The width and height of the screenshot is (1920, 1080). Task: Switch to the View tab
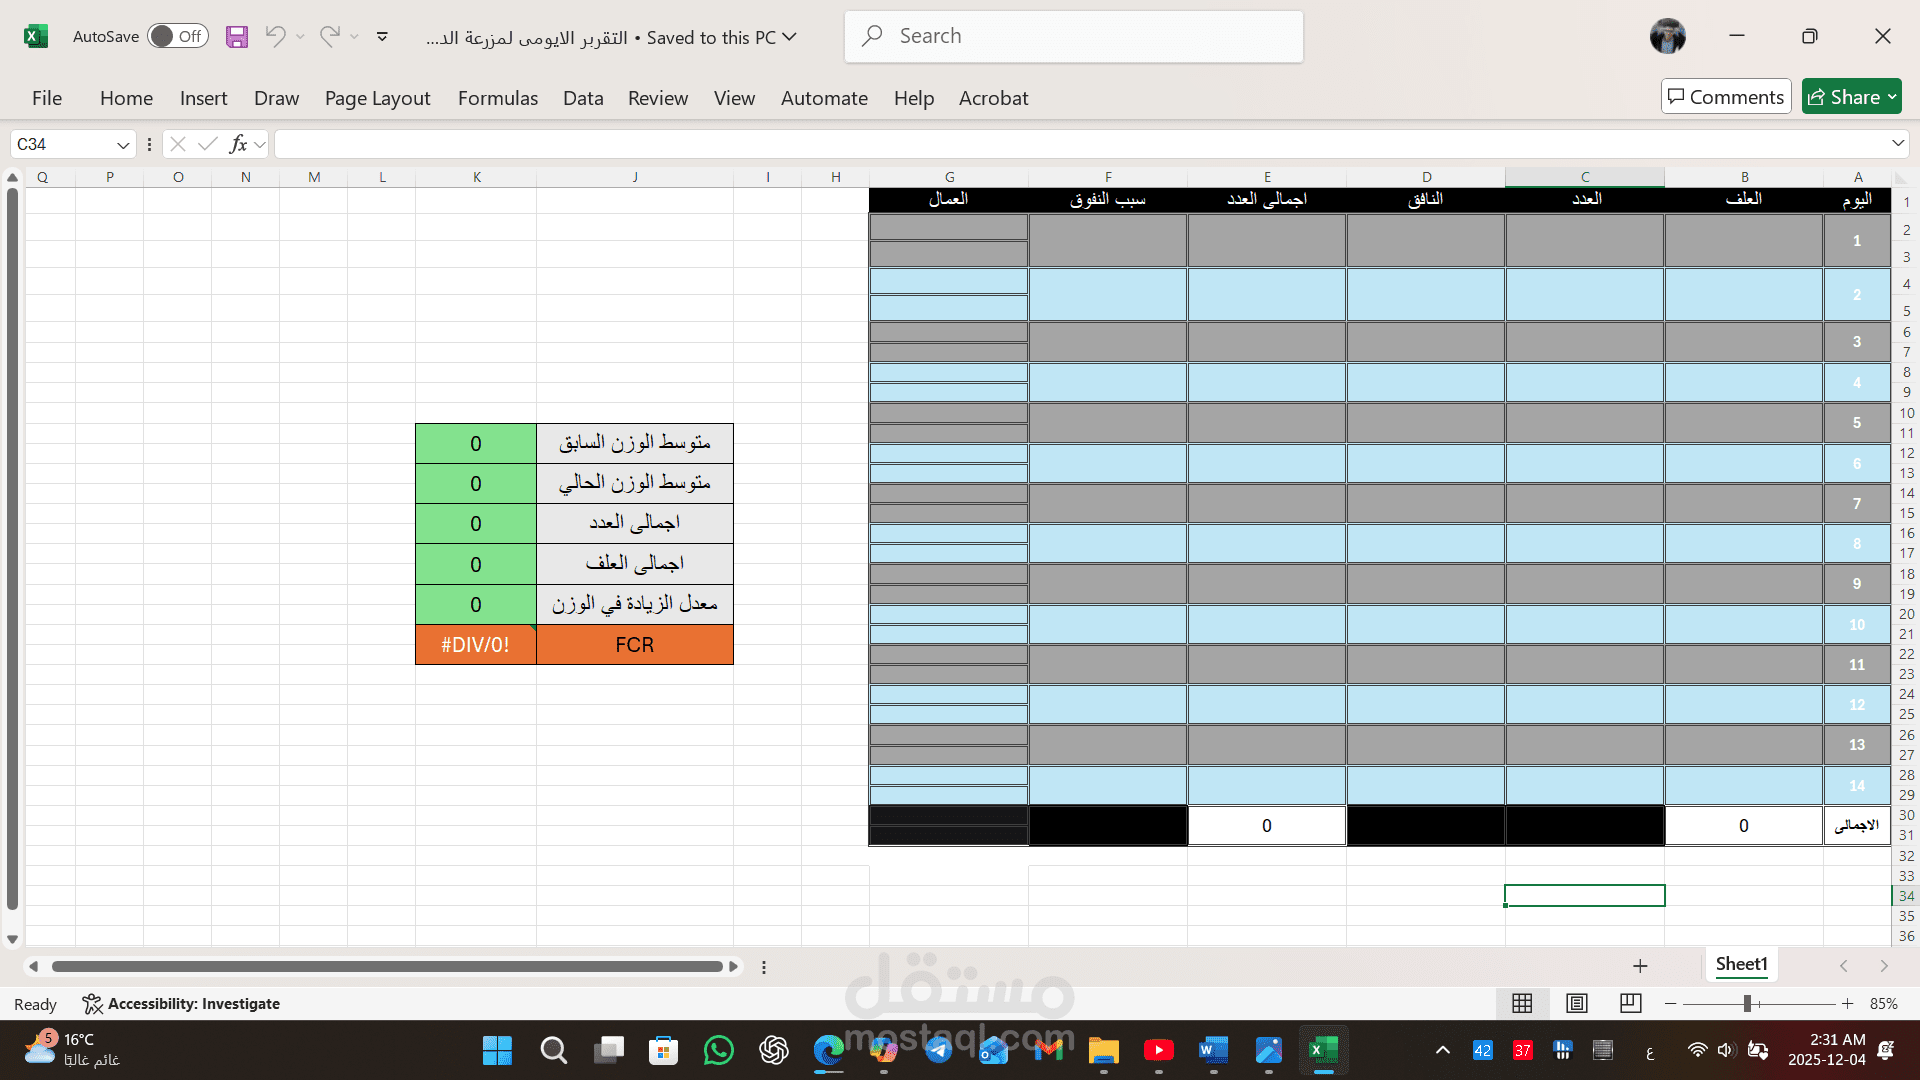(x=734, y=98)
